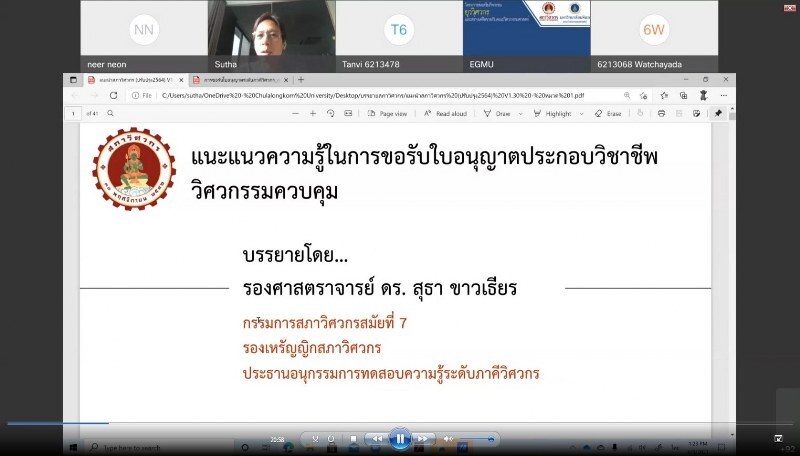Open a new browser tab with plus button
Viewport: 800px width, 456px height.
(x=301, y=80)
